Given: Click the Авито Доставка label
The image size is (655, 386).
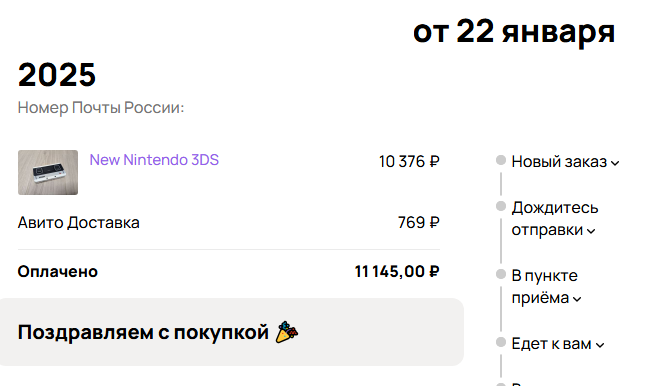Looking at the screenshot, I should pyautogui.click(x=79, y=223).
